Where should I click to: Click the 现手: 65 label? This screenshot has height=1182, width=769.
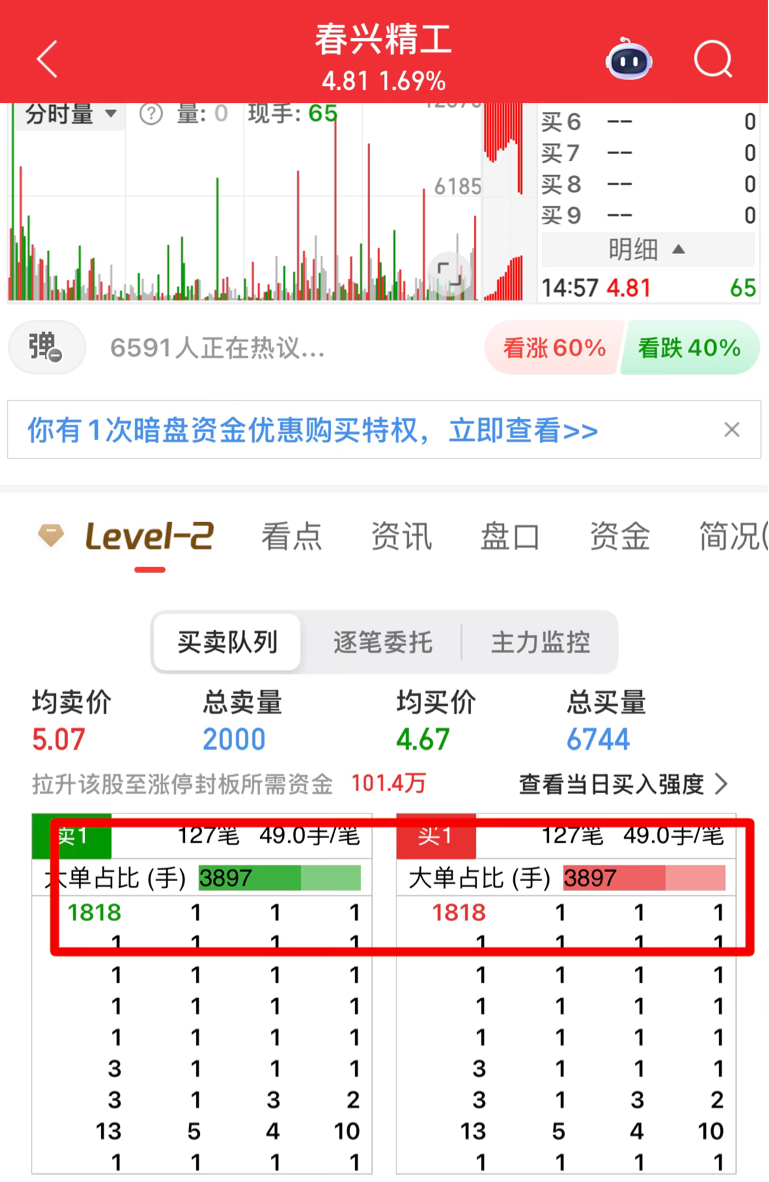pyautogui.click(x=293, y=114)
